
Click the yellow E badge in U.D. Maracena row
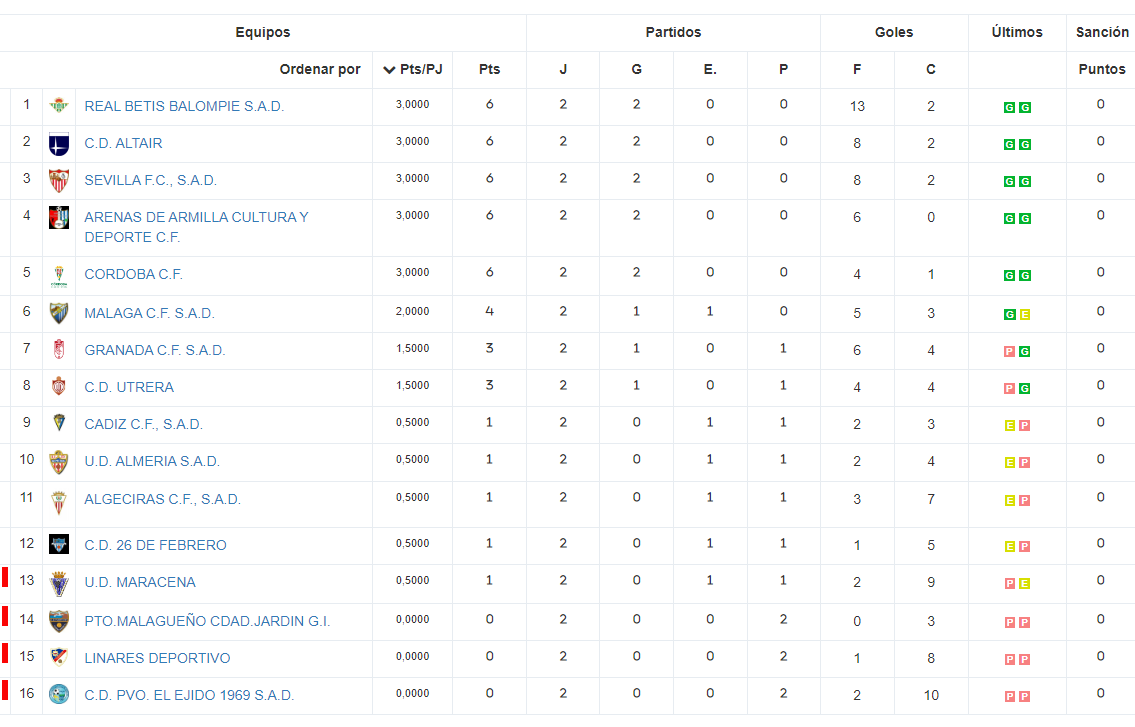[x=1025, y=583]
